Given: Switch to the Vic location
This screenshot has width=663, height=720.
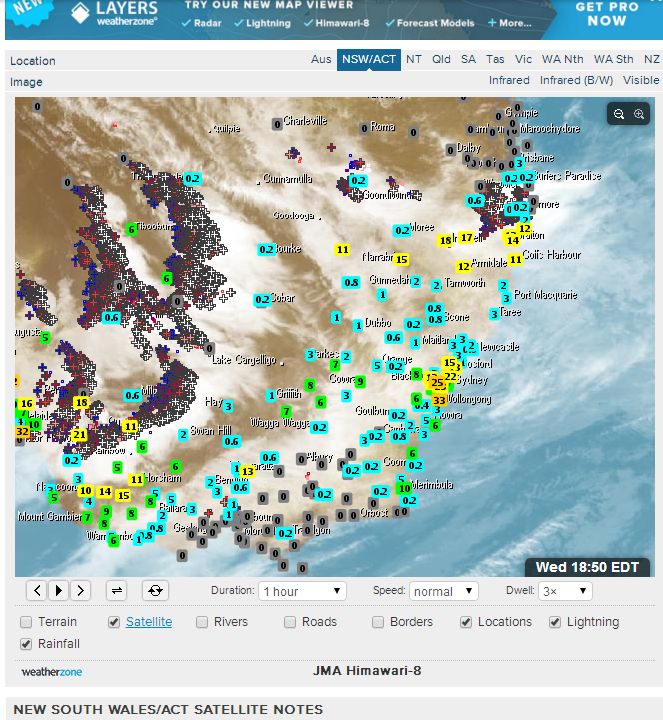Looking at the screenshot, I should tap(523, 60).
